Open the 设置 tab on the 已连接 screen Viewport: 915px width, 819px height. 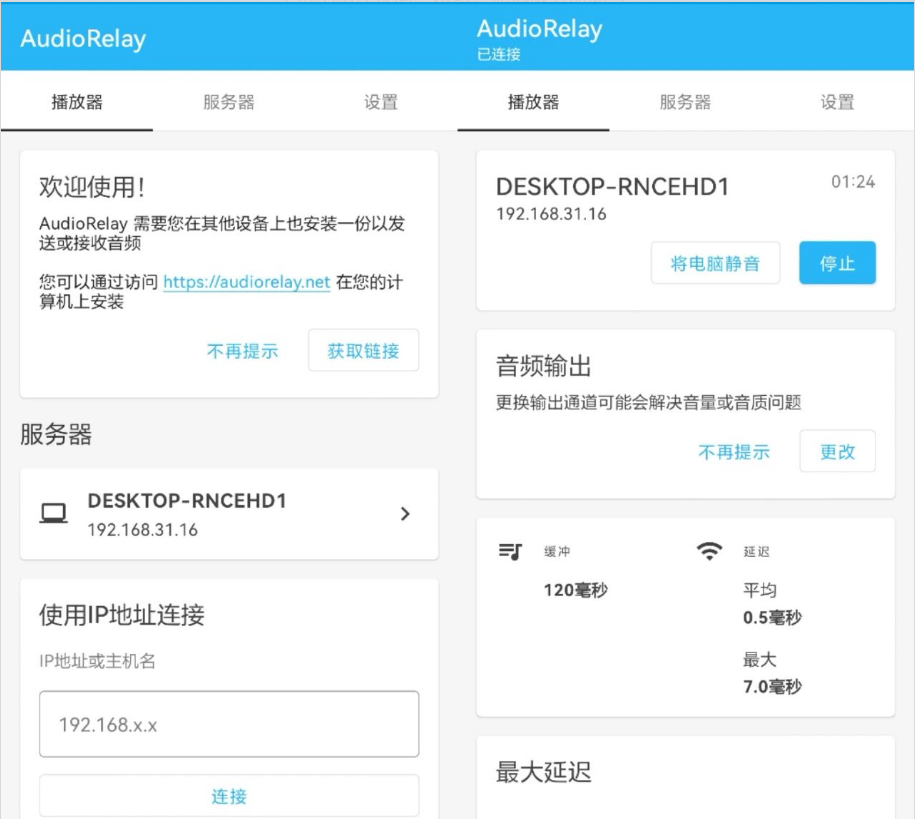[x=837, y=102]
